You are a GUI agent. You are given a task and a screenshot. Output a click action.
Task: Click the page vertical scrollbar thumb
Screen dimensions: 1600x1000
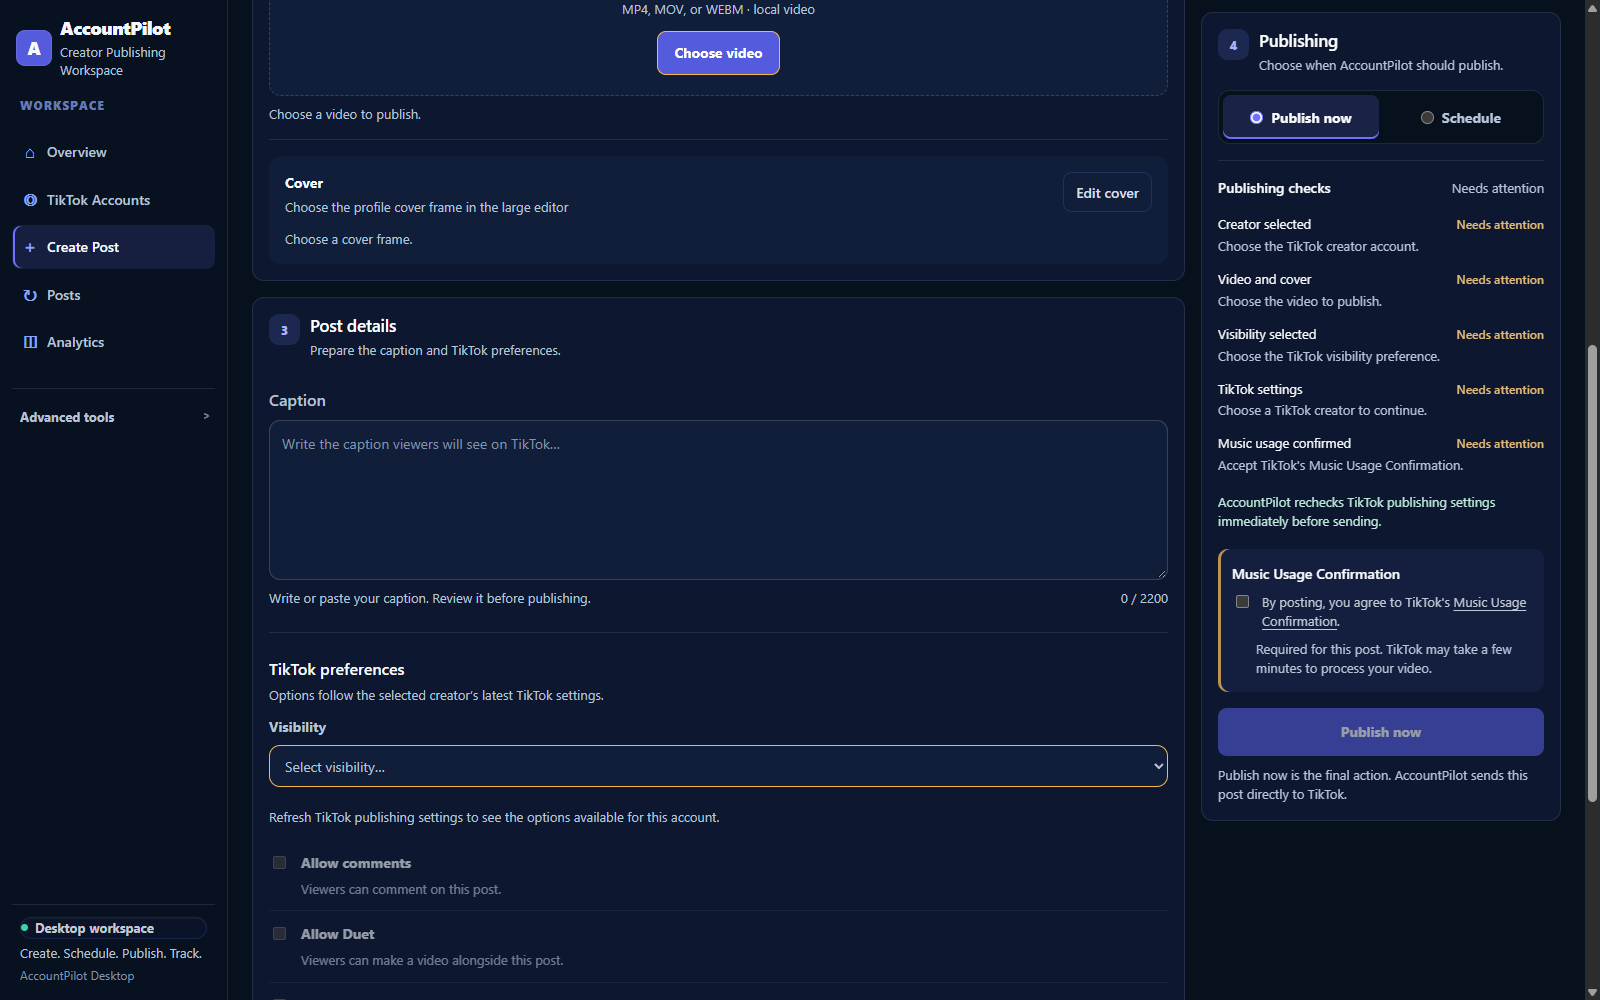point(1592,573)
